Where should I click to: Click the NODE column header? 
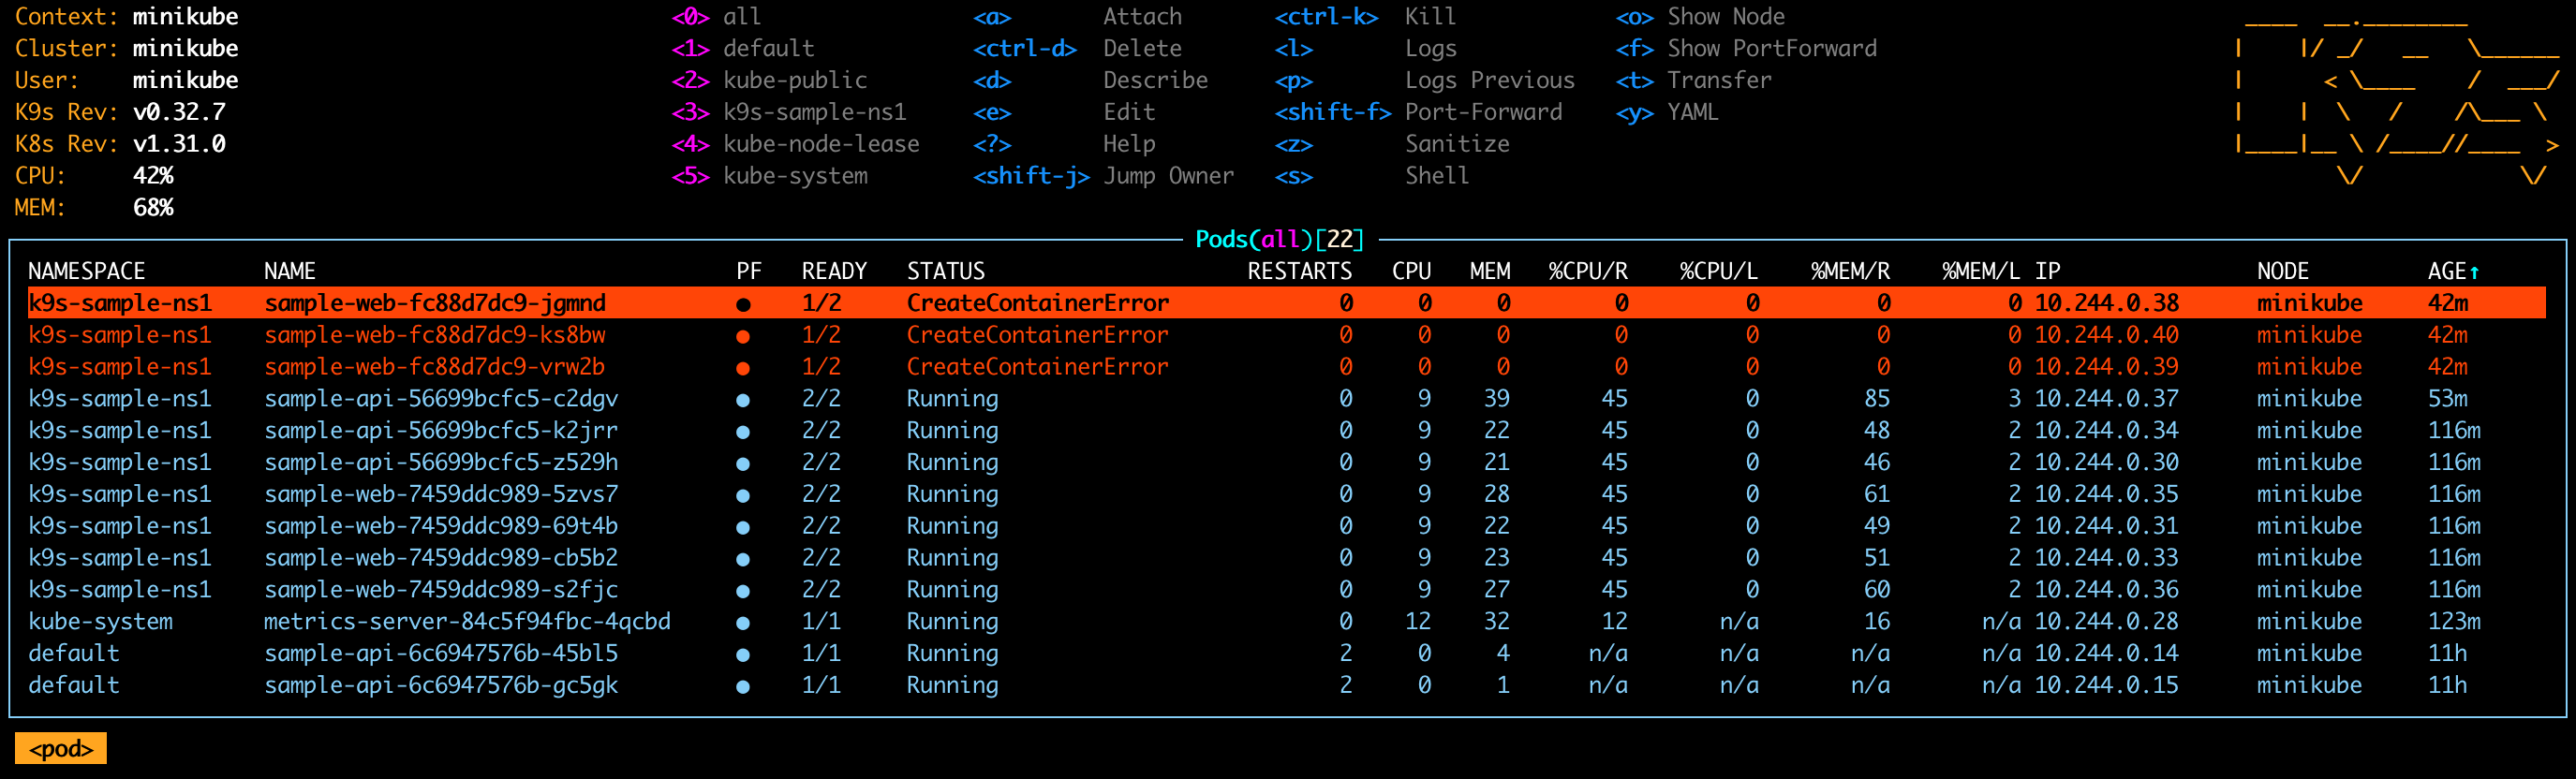(x=2283, y=271)
